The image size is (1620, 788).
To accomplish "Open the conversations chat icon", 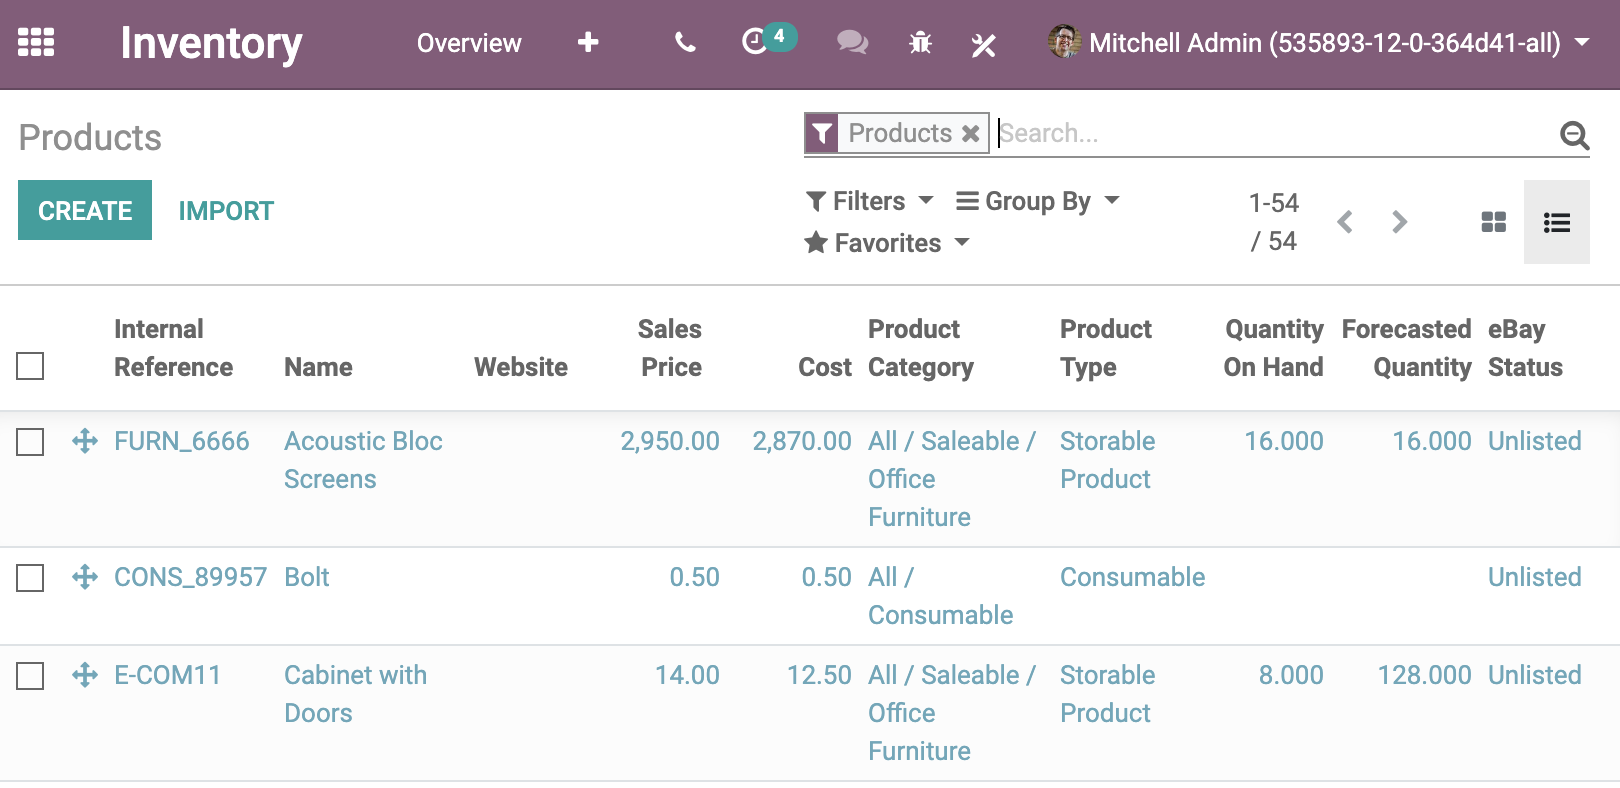I will (x=852, y=43).
